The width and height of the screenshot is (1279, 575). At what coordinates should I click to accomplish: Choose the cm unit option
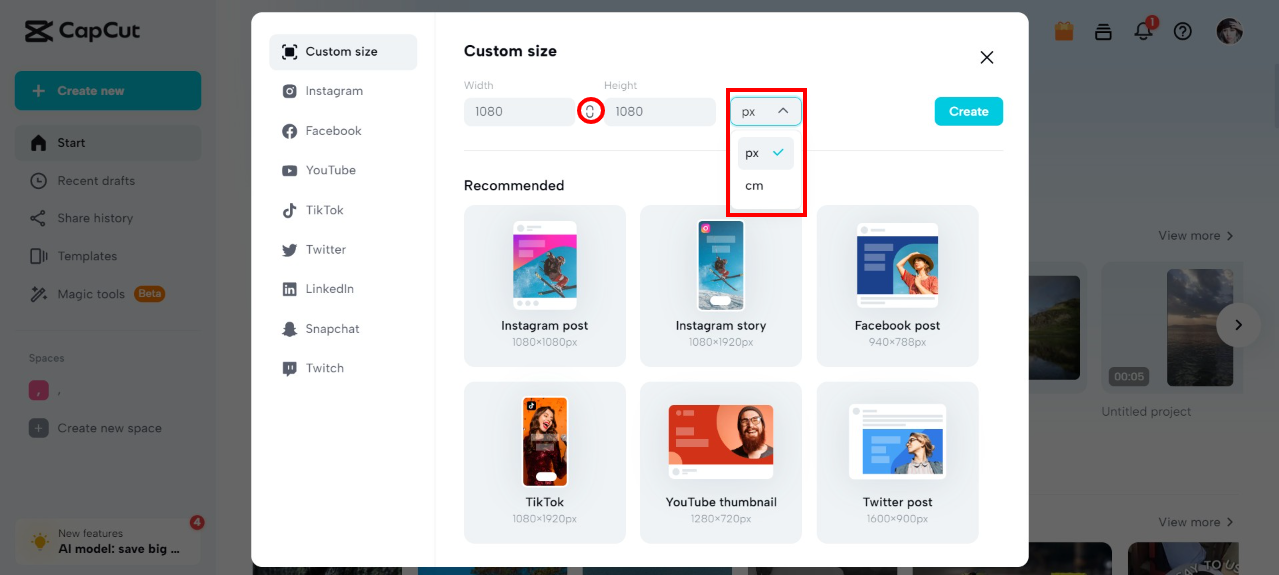pos(766,186)
